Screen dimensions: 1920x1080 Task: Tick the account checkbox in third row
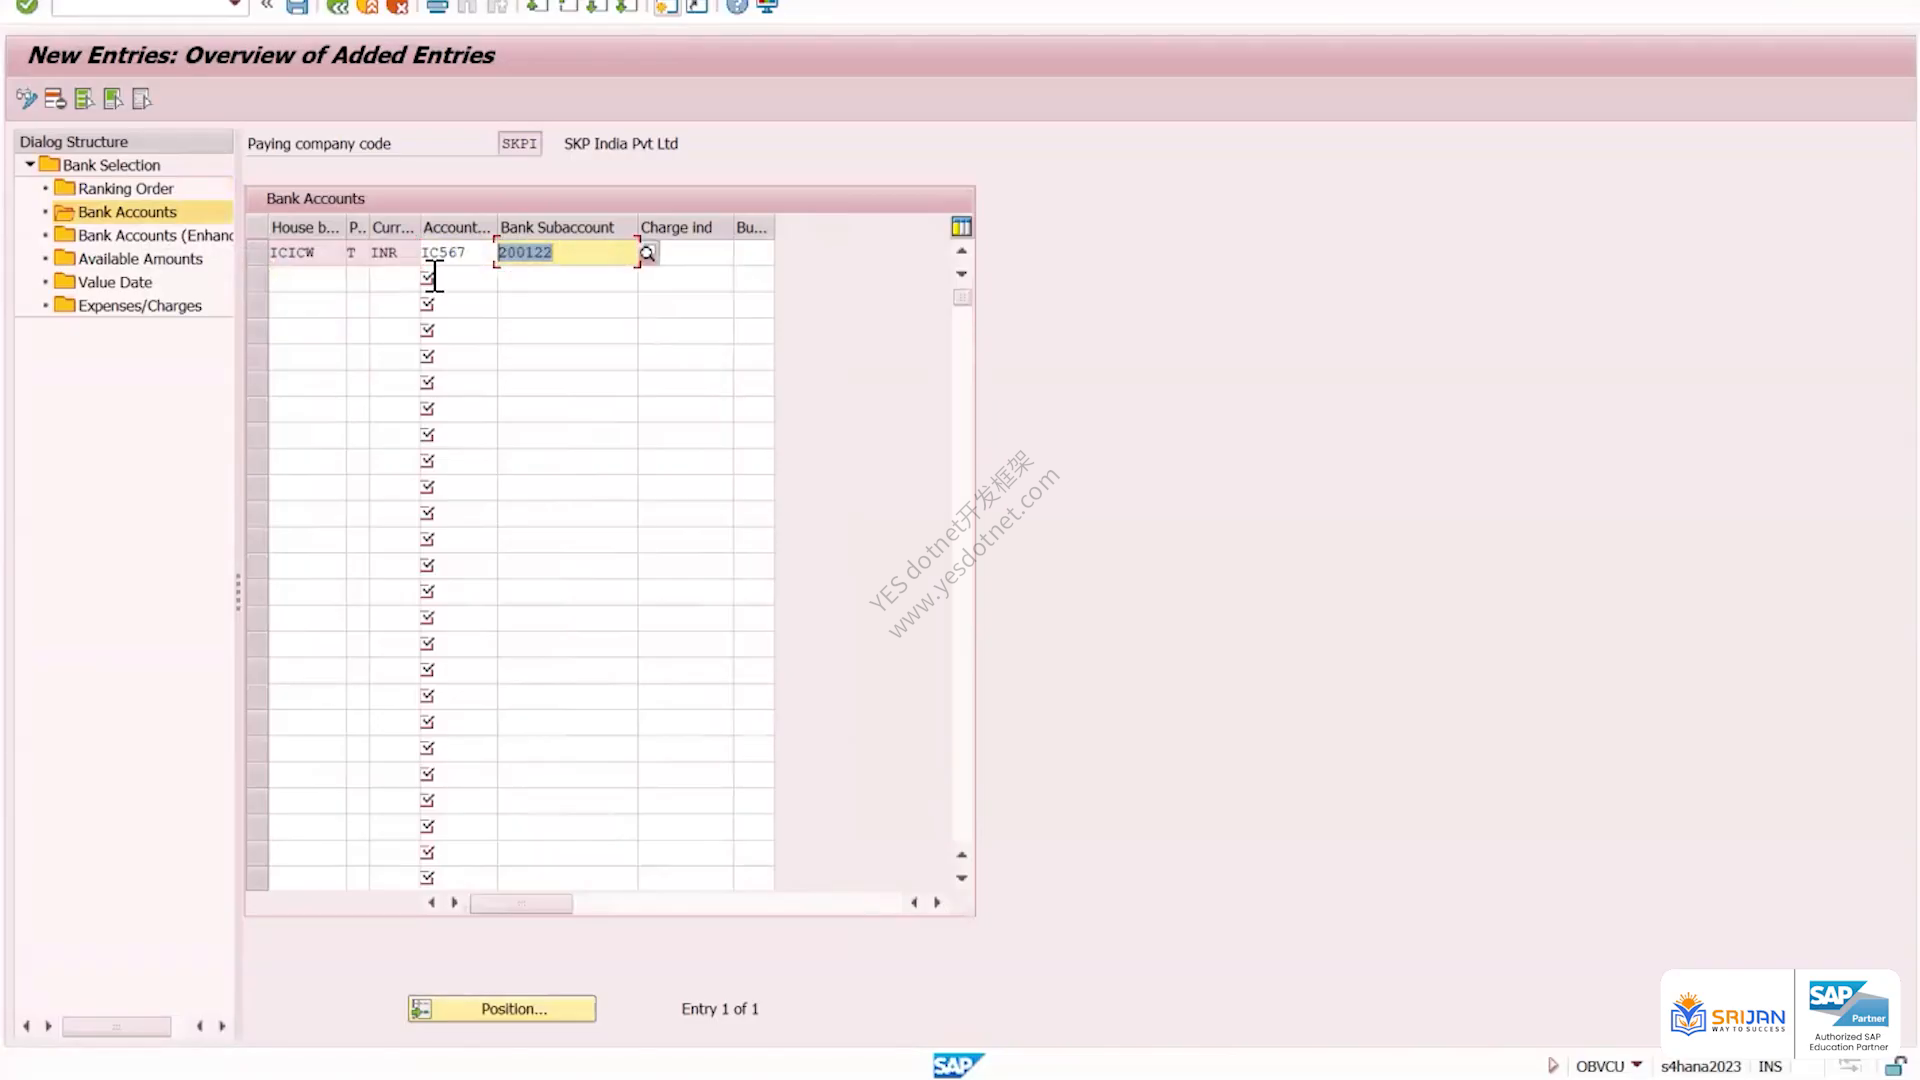428,304
